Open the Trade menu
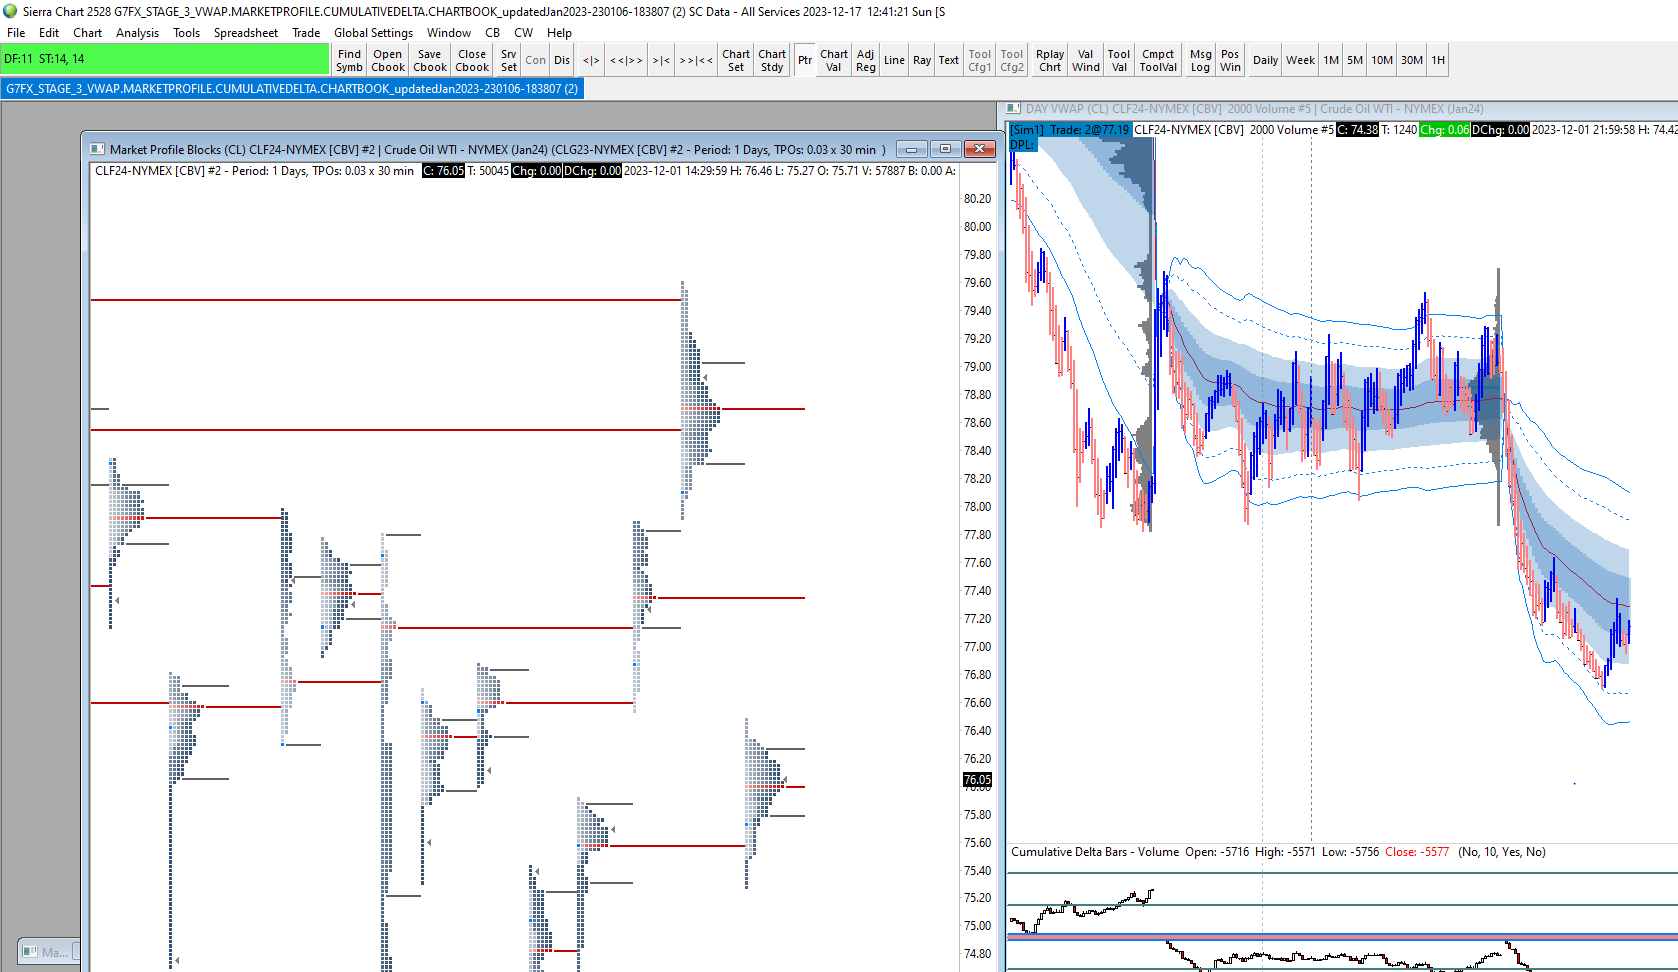 (306, 33)
